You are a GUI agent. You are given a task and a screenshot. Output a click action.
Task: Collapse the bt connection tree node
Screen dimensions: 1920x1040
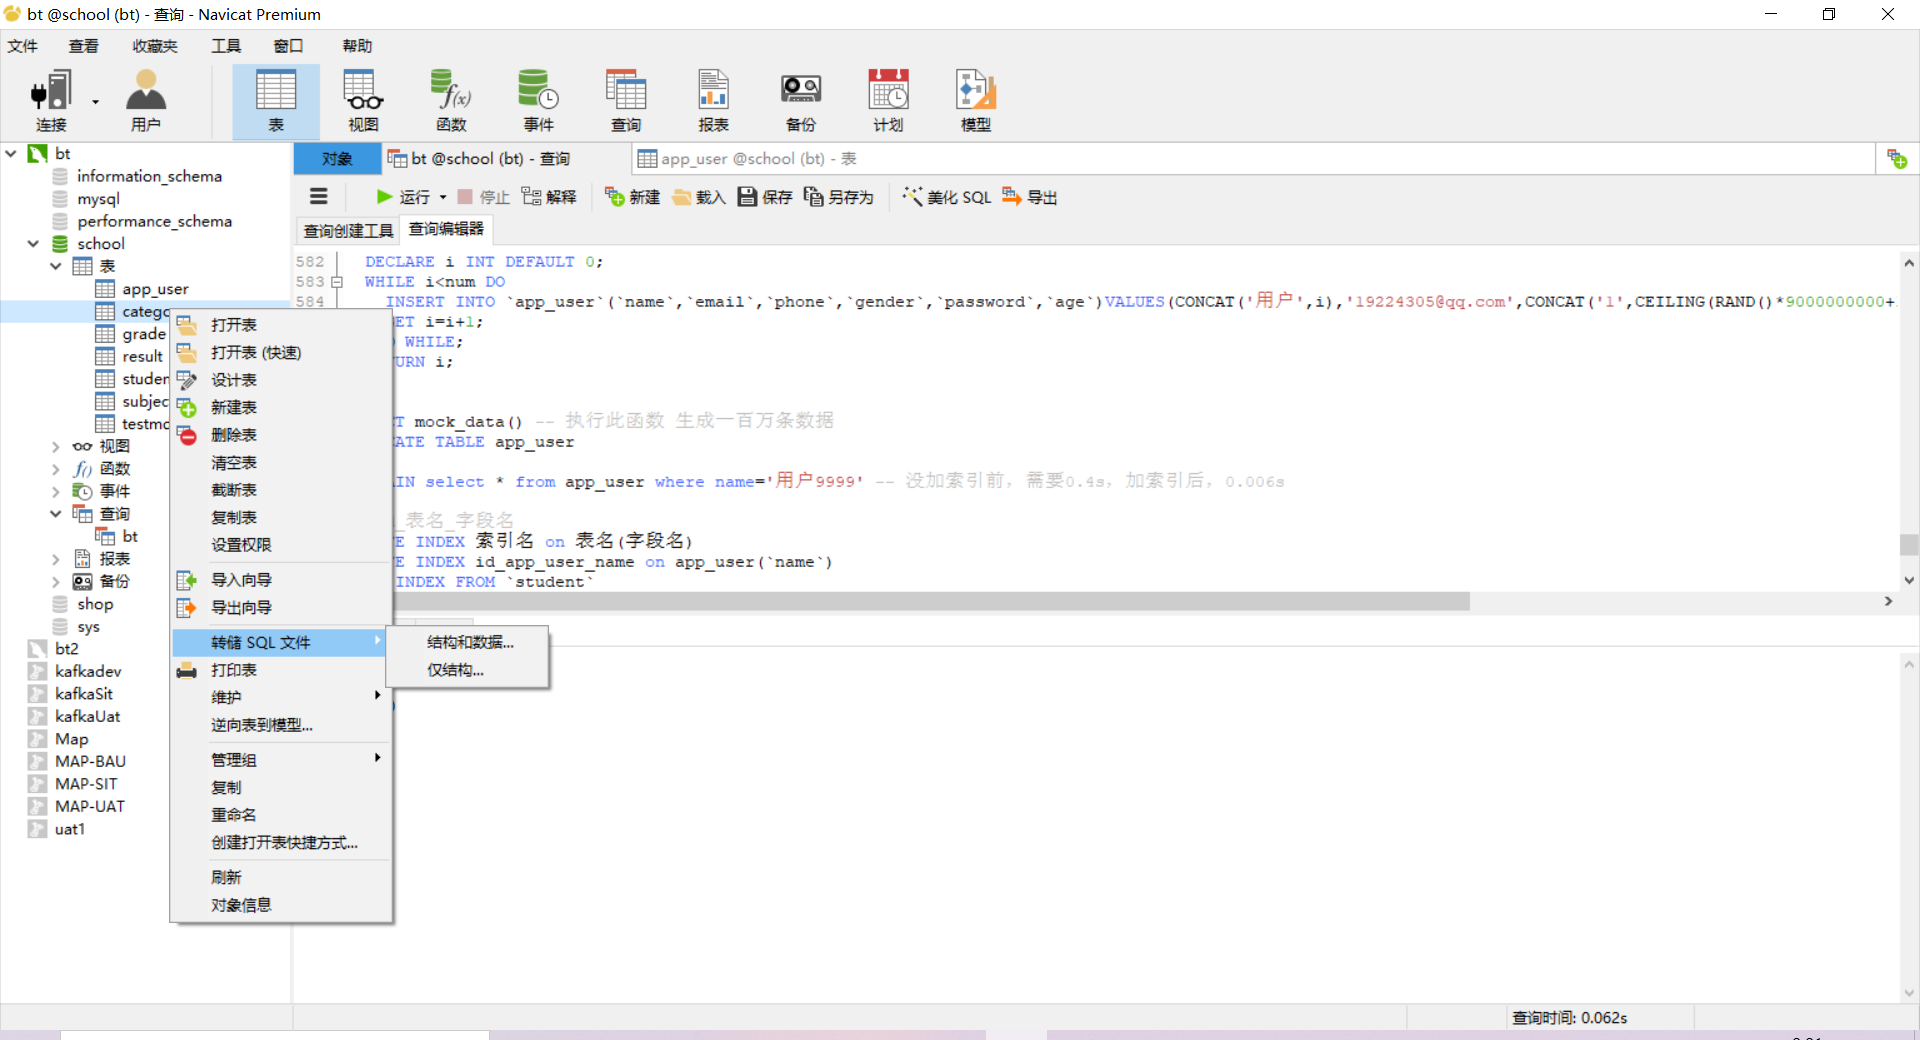(12, 153)
